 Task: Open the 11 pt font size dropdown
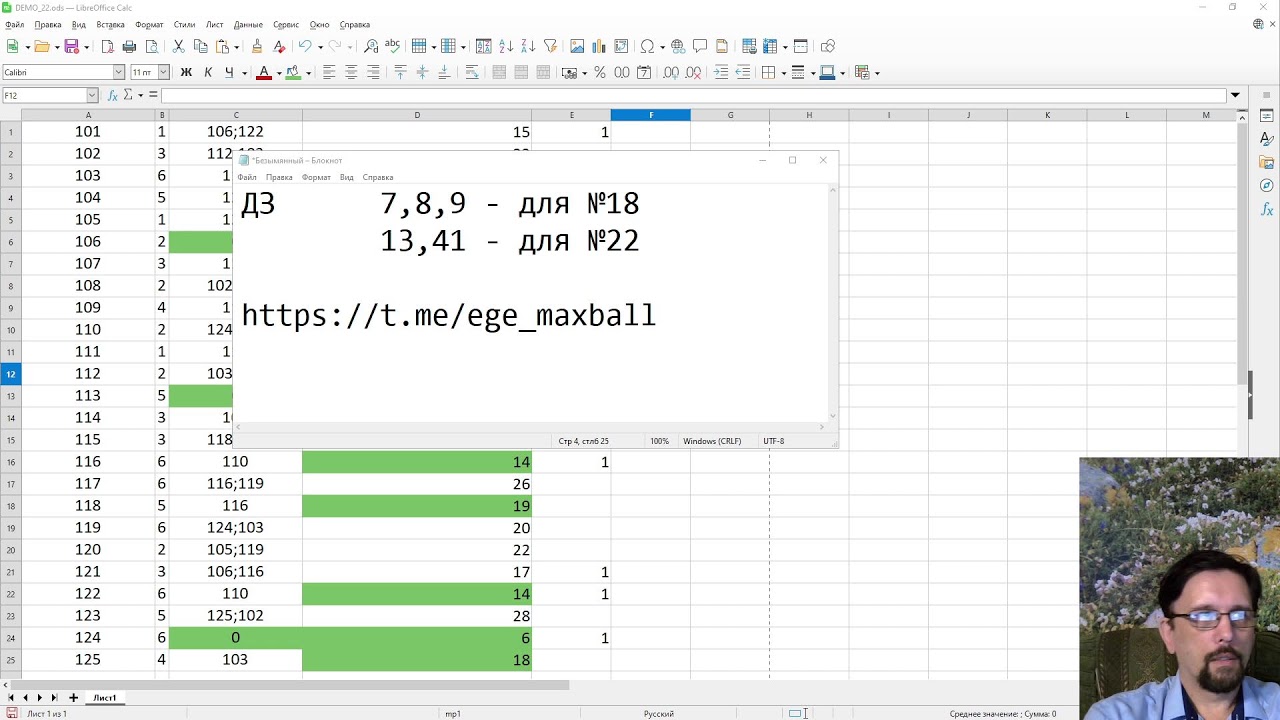click(x=163, y=72)
